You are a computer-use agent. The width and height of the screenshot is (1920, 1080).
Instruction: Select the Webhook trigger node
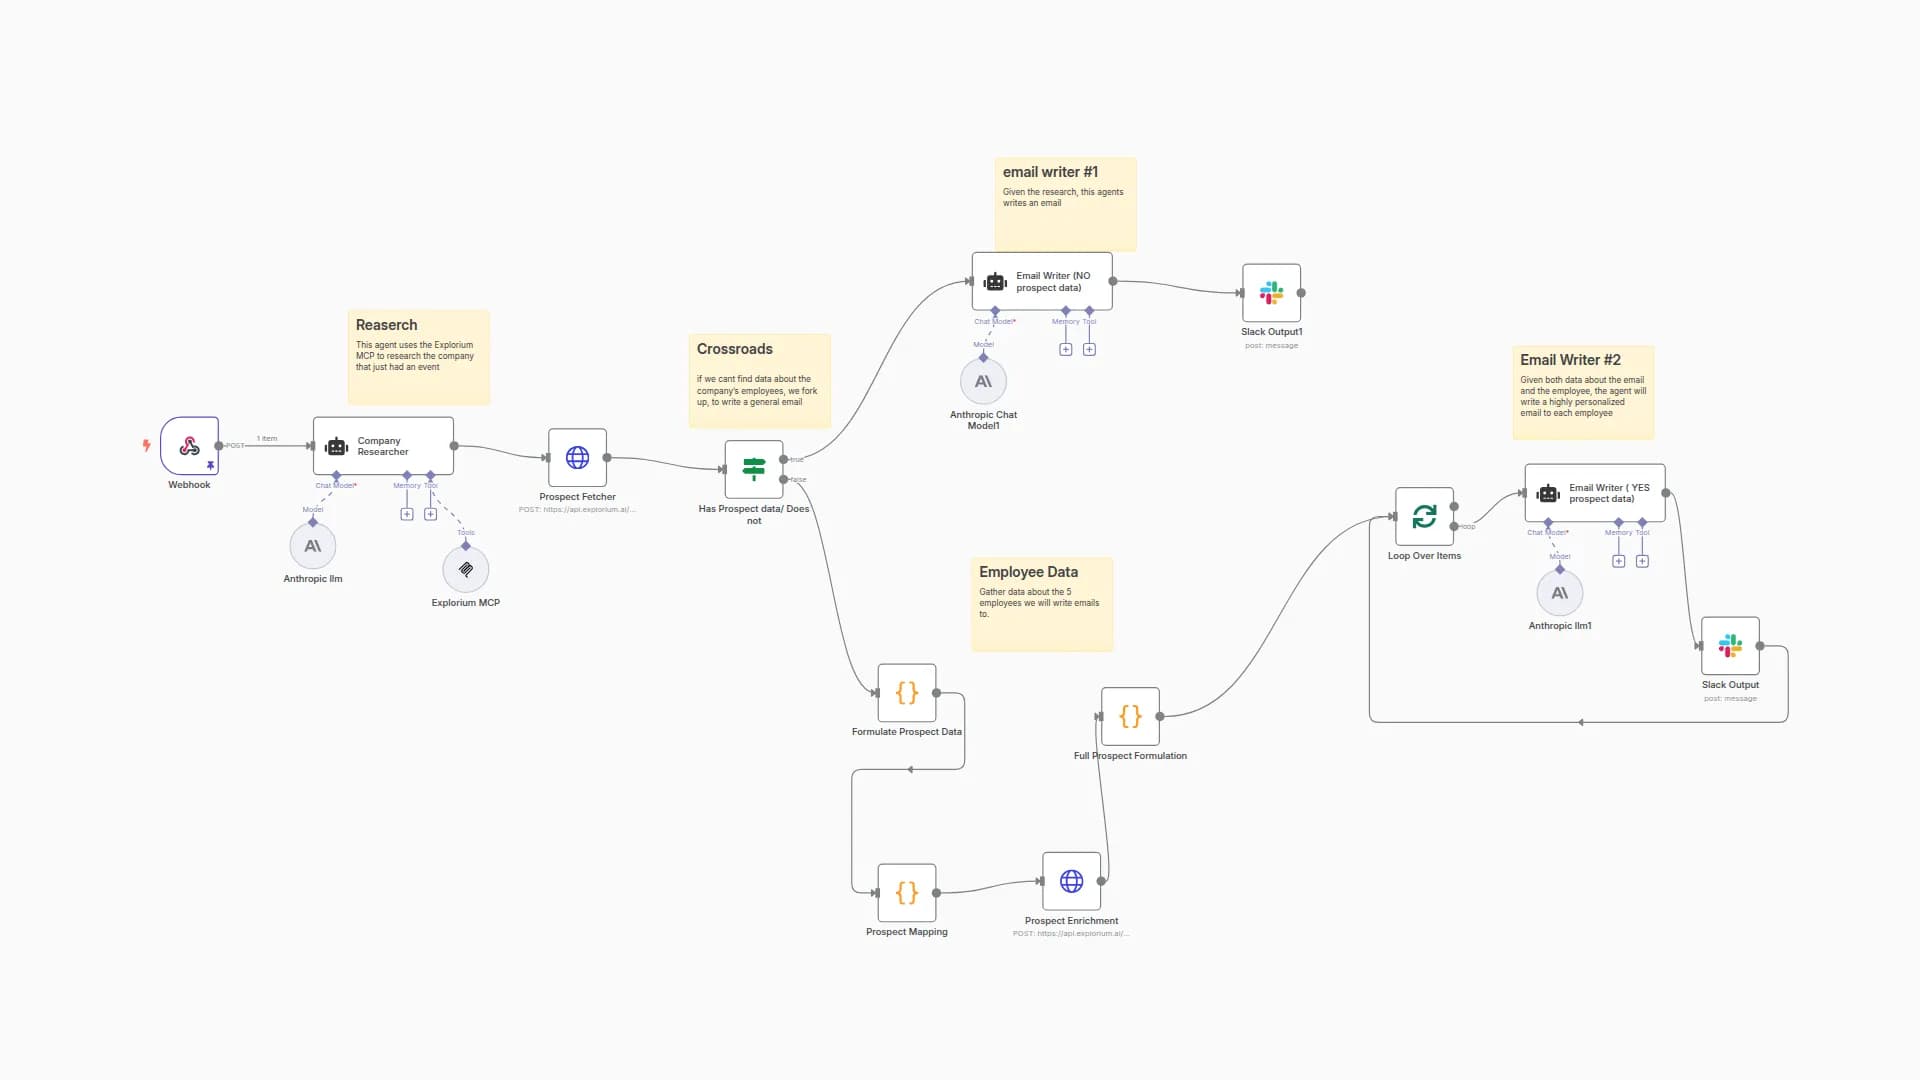(189, 446)
